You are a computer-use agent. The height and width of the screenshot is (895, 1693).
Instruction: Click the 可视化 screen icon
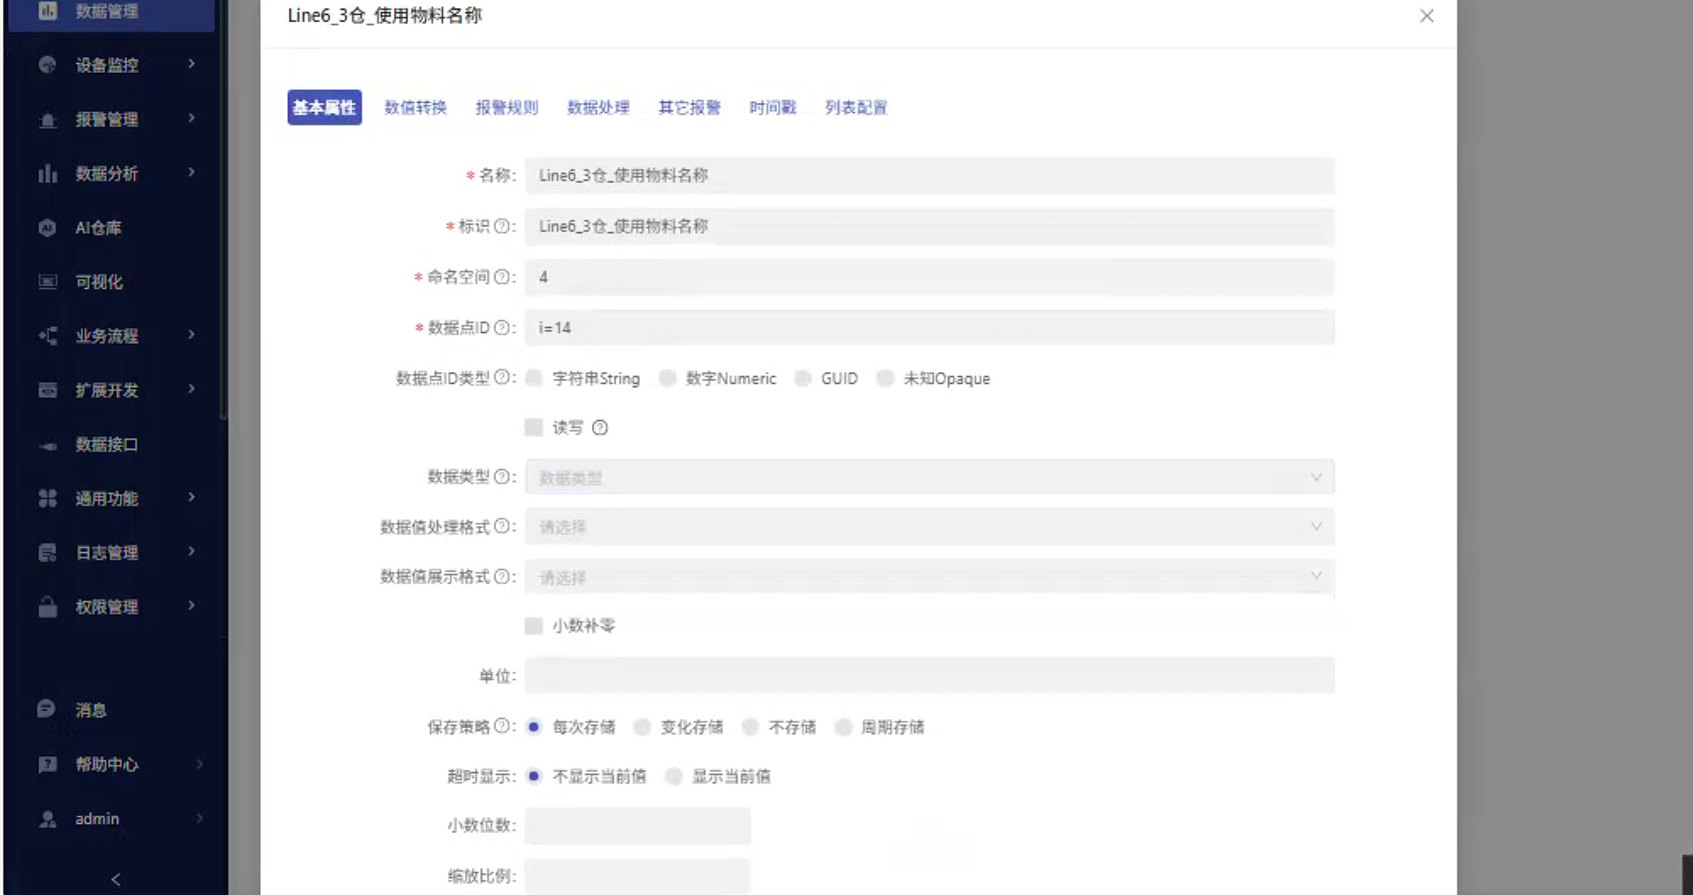tap(47, 282)
